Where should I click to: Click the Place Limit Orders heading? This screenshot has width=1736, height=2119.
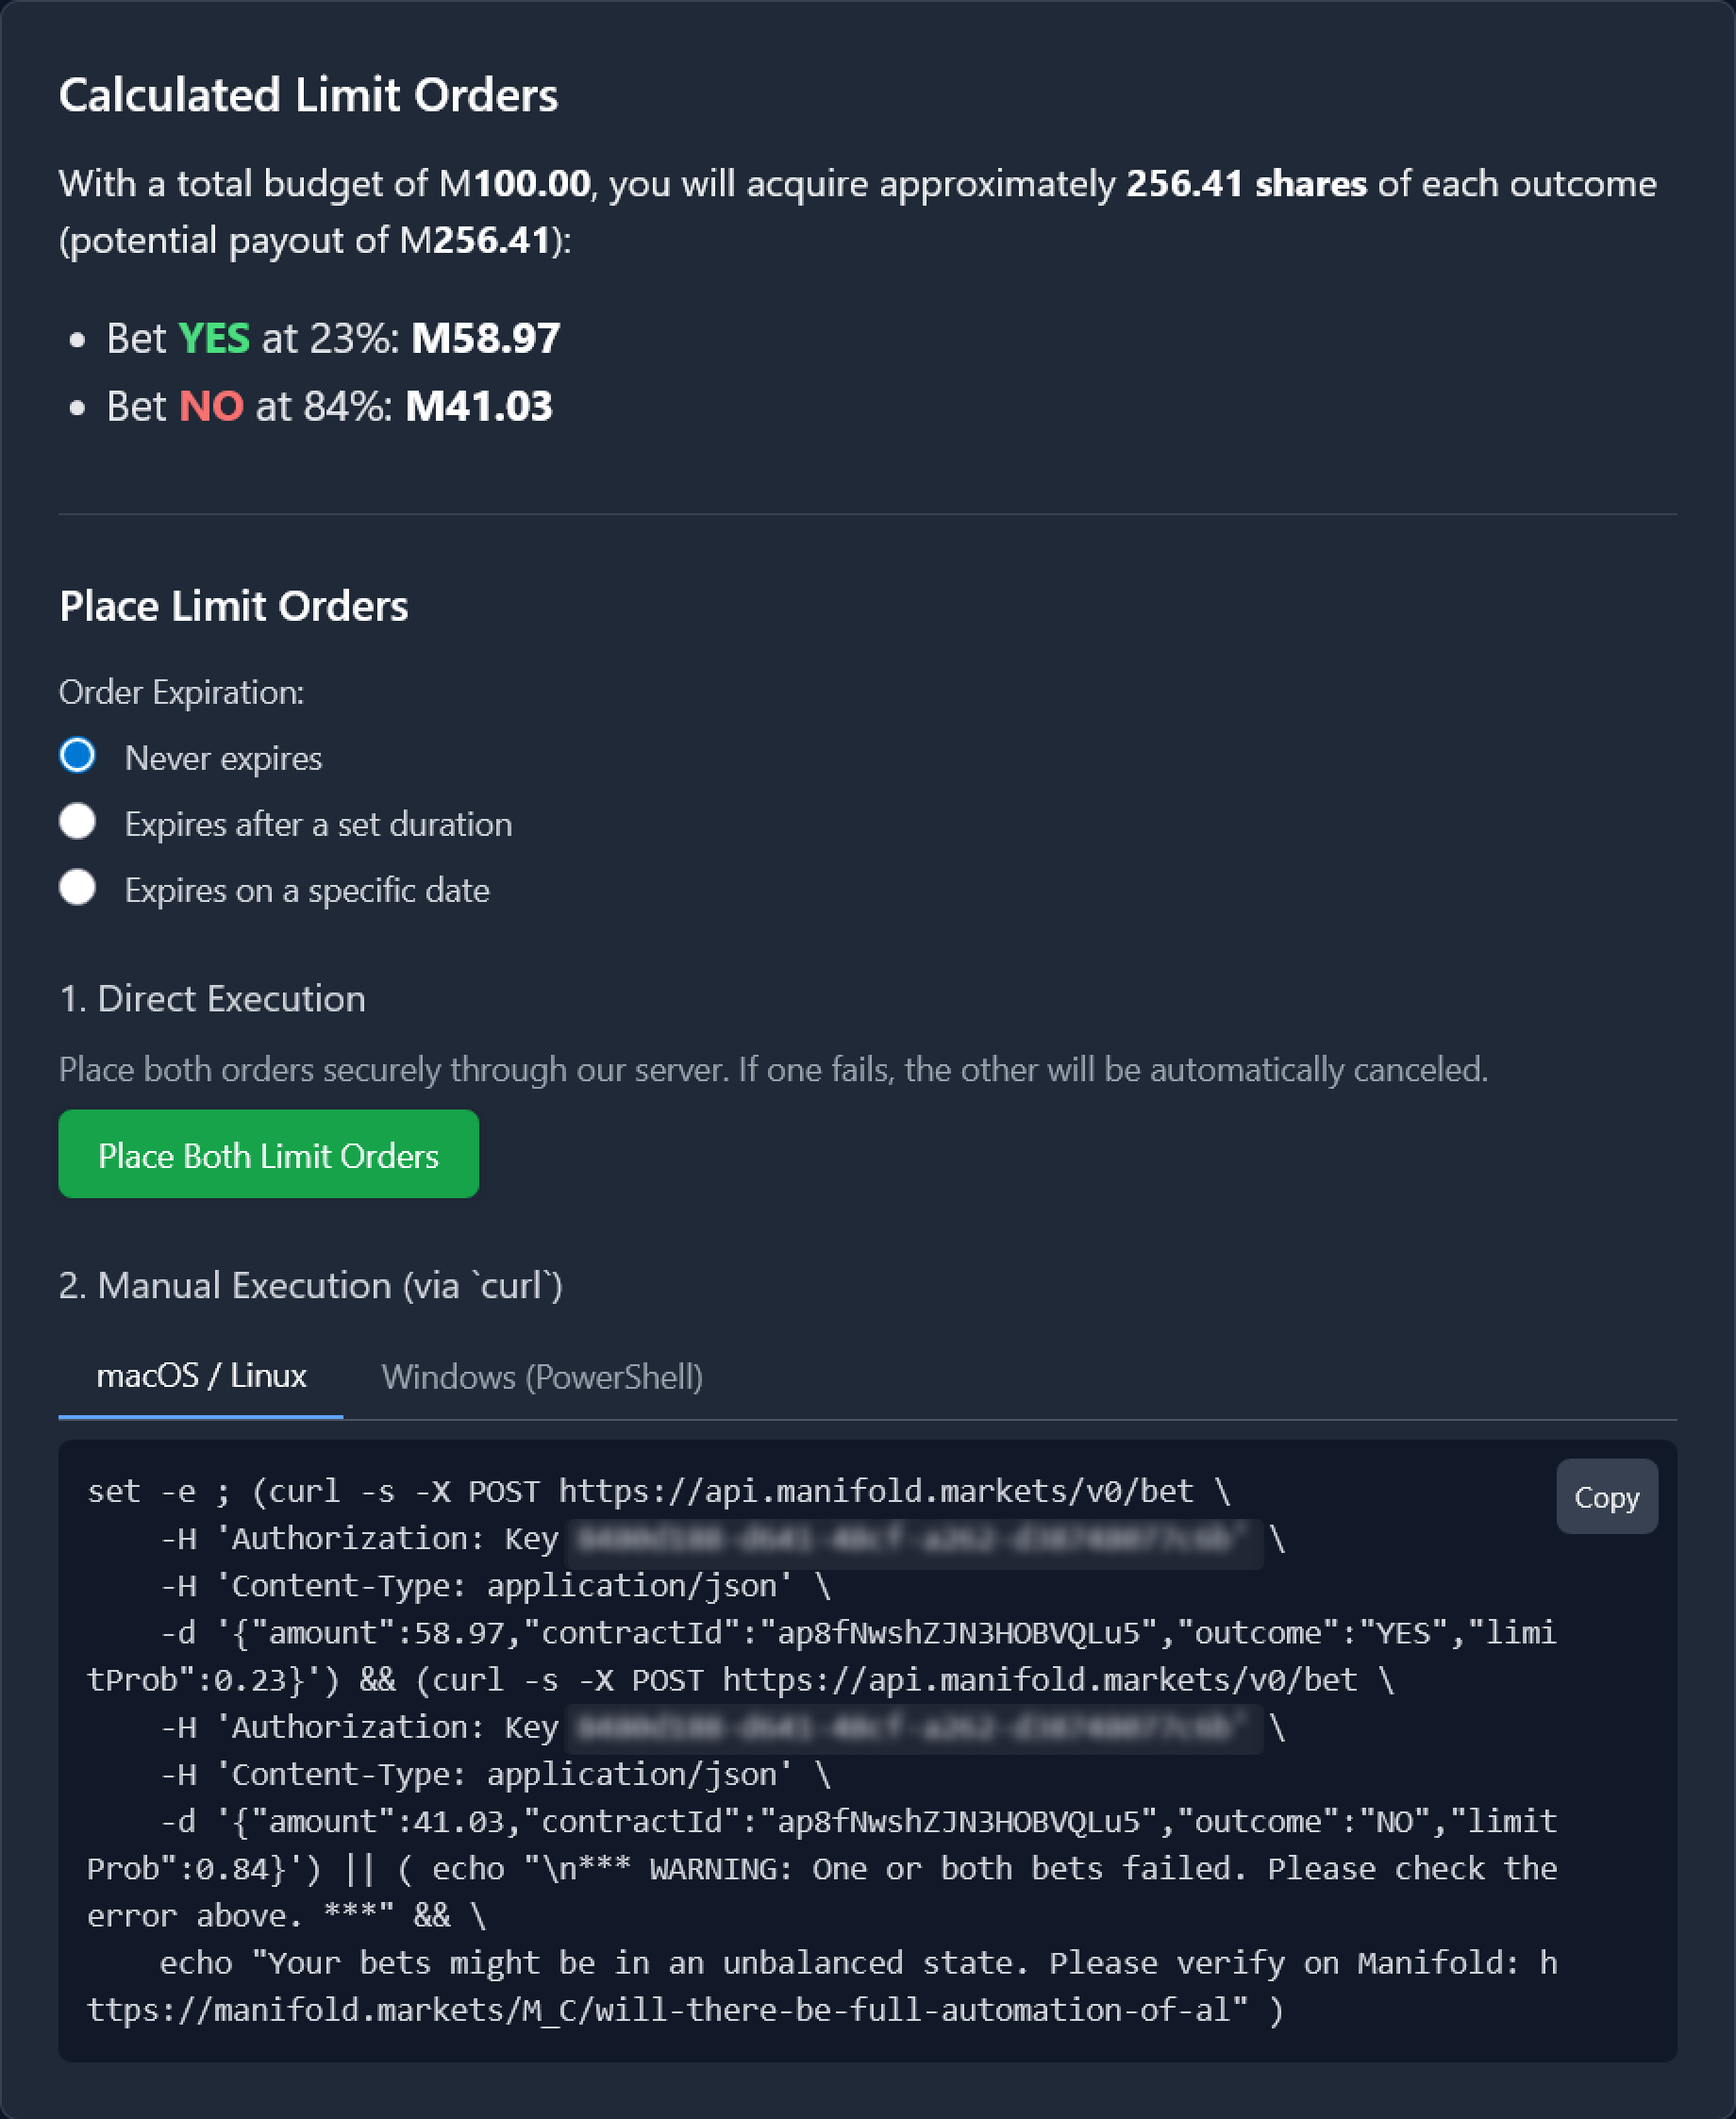(x=234, y=606)
